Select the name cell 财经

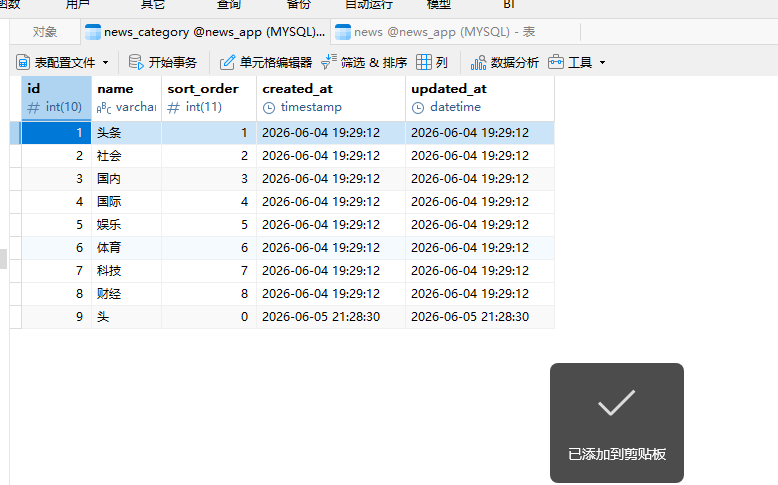click(x=127, y=294)
